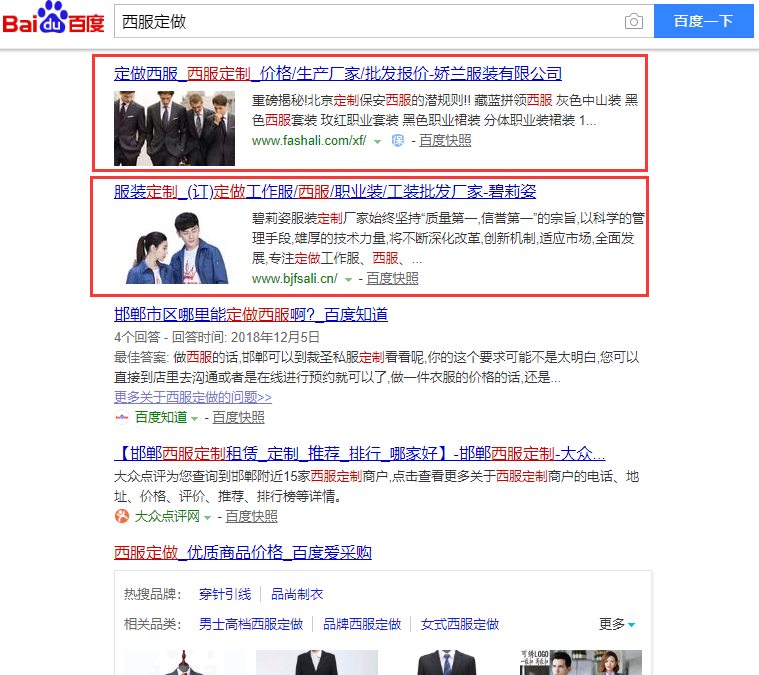This screenshot has width=759, height=675.
Task: Open the 碧莉姿 workwear result title
Action: tap(325, 191)
